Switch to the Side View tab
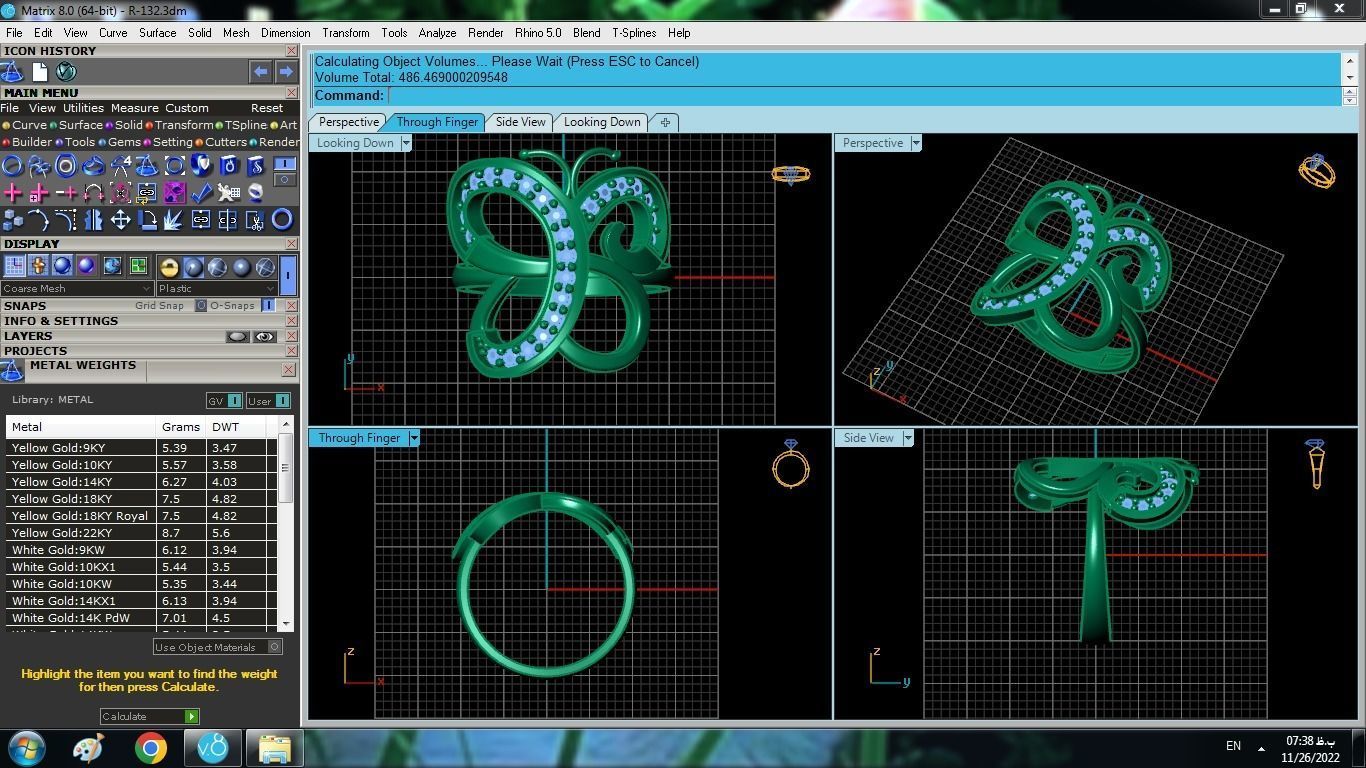 520,122
